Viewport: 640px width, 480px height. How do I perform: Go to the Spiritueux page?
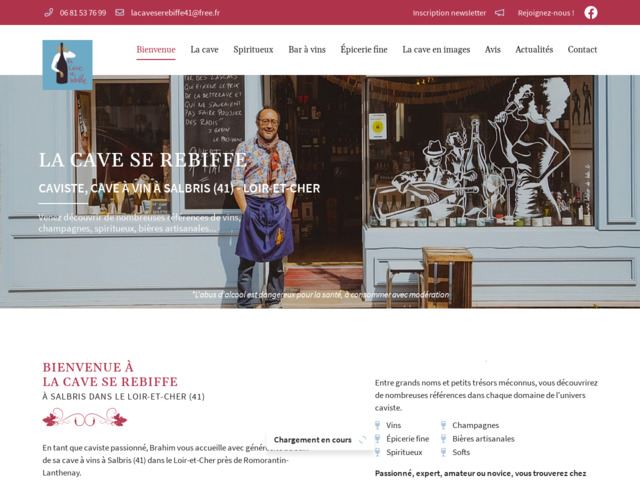(253, 49)
